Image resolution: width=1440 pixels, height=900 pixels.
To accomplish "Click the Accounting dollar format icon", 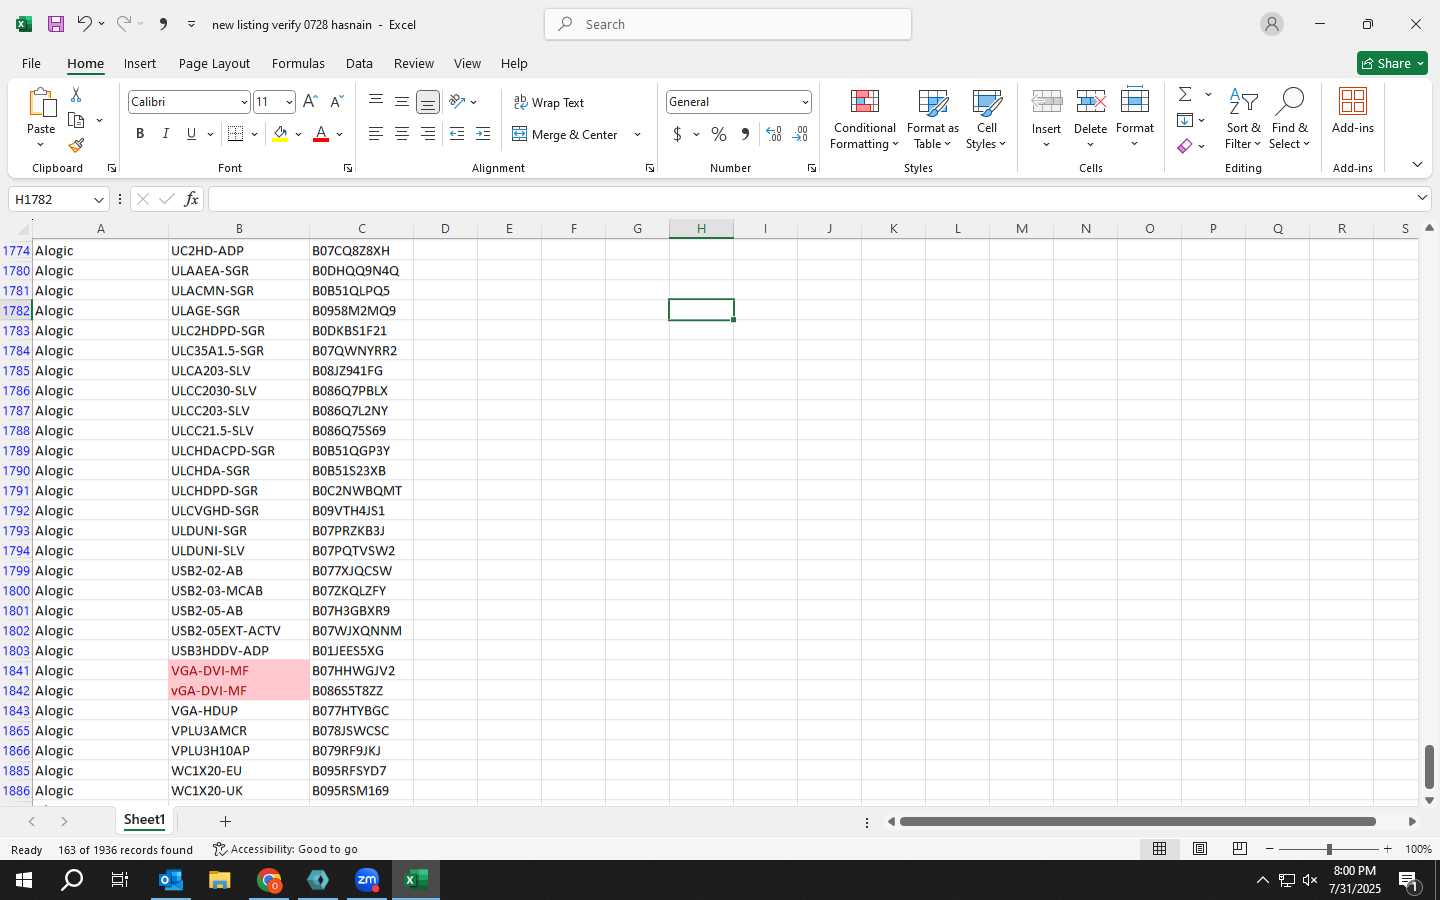I will point(677,134).
